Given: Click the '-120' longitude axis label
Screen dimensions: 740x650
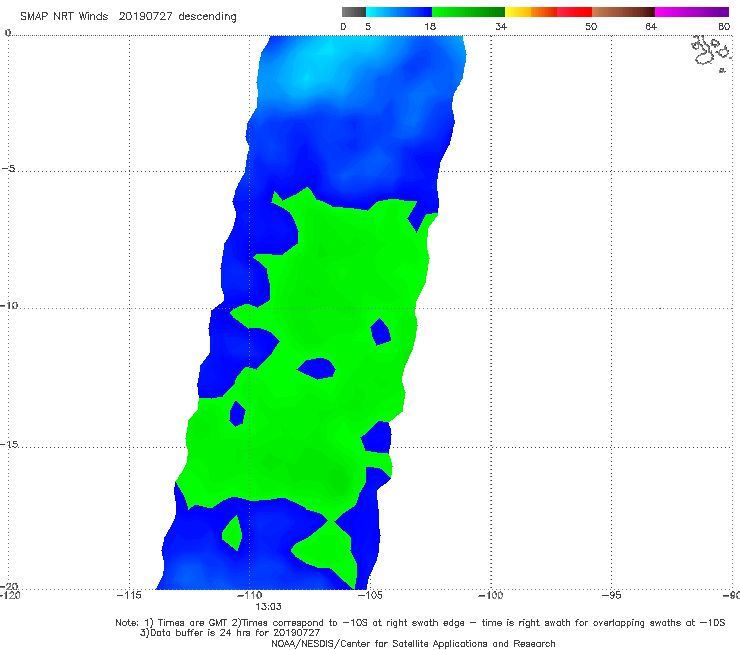Looking at the screenshot, I should point(10,595).
